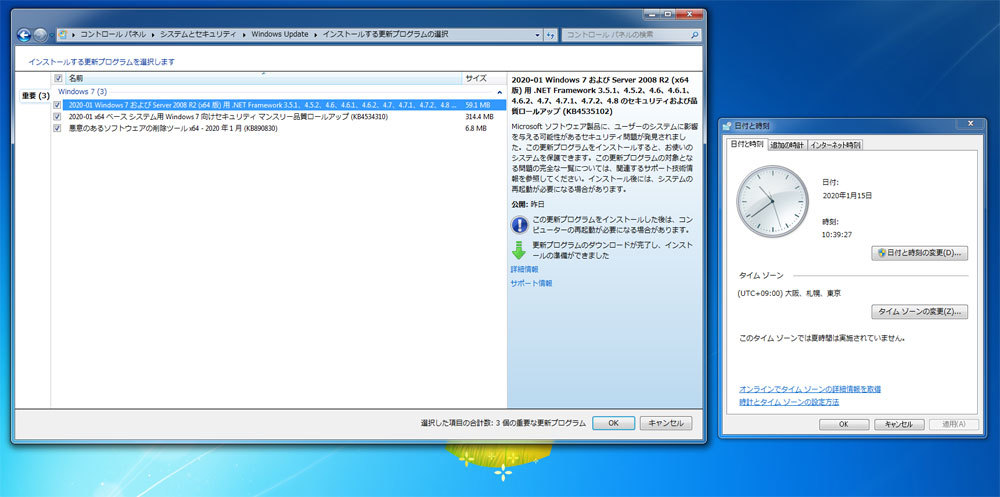Click the インストールする更新プログラムを選択します heading
This screenshot has width=1000, height=497.
tap(101, 62)
